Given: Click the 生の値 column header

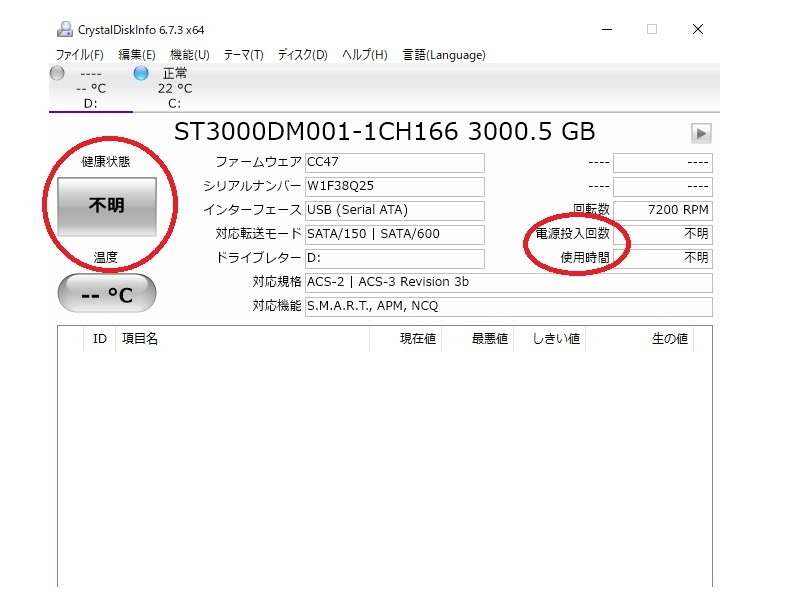Looking at the screenshot, I should 640,339.
